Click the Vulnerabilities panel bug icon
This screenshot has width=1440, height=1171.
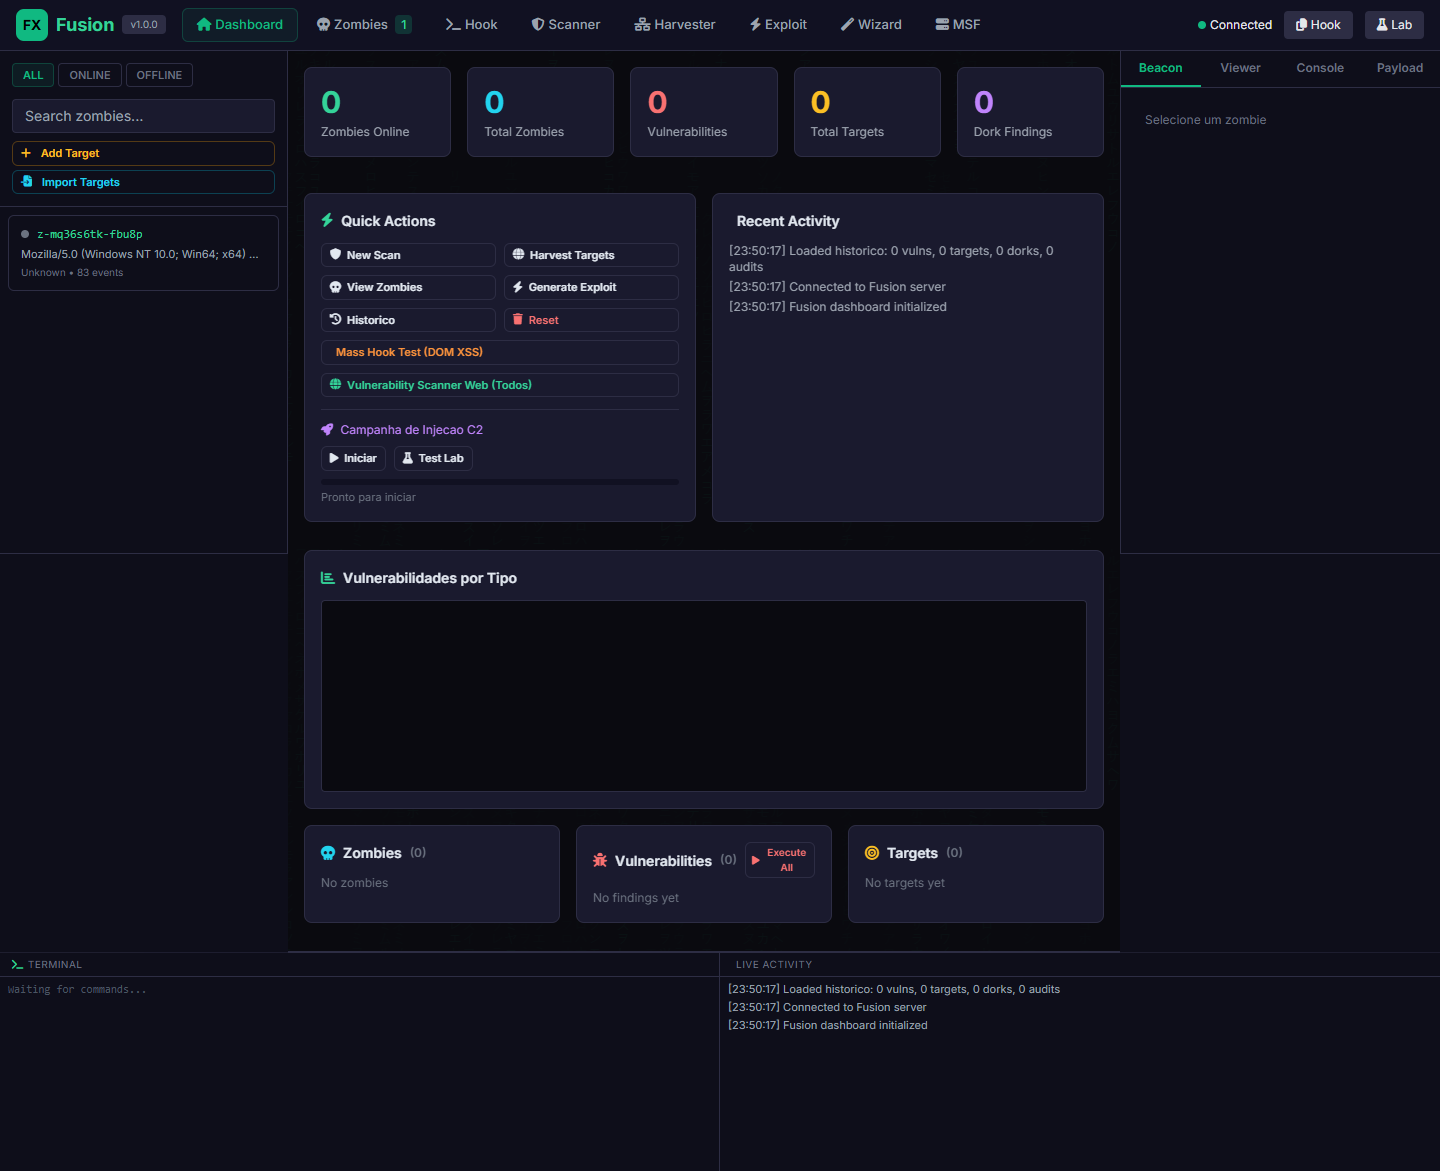(x=600, y=860)
